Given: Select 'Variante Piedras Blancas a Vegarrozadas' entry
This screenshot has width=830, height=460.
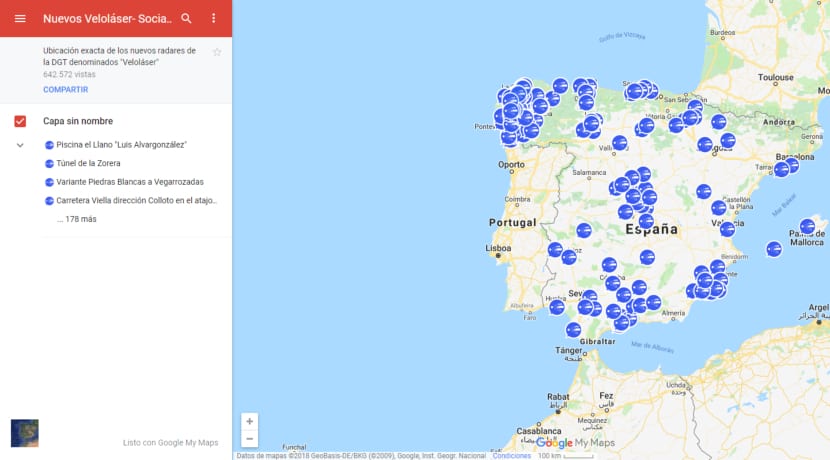Looking at the screenshot, I should tap(129, 182).
